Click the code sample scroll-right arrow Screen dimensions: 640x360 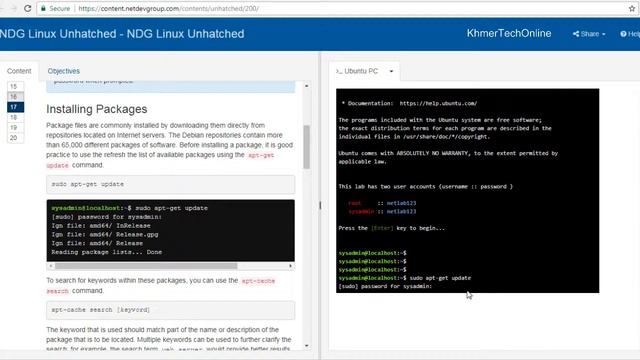290,266
